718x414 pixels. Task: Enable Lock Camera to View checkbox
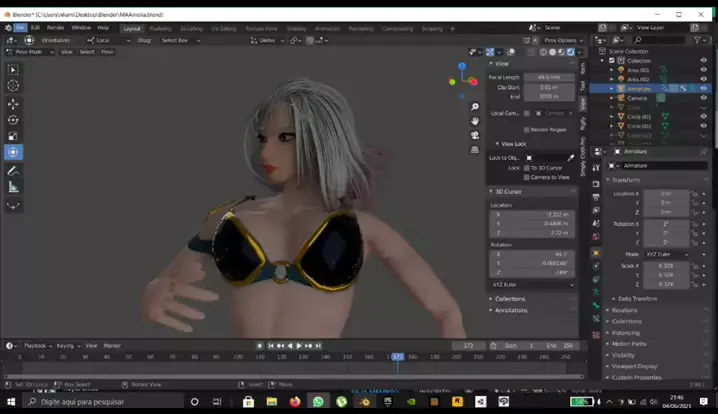click(x=527, y=177)
